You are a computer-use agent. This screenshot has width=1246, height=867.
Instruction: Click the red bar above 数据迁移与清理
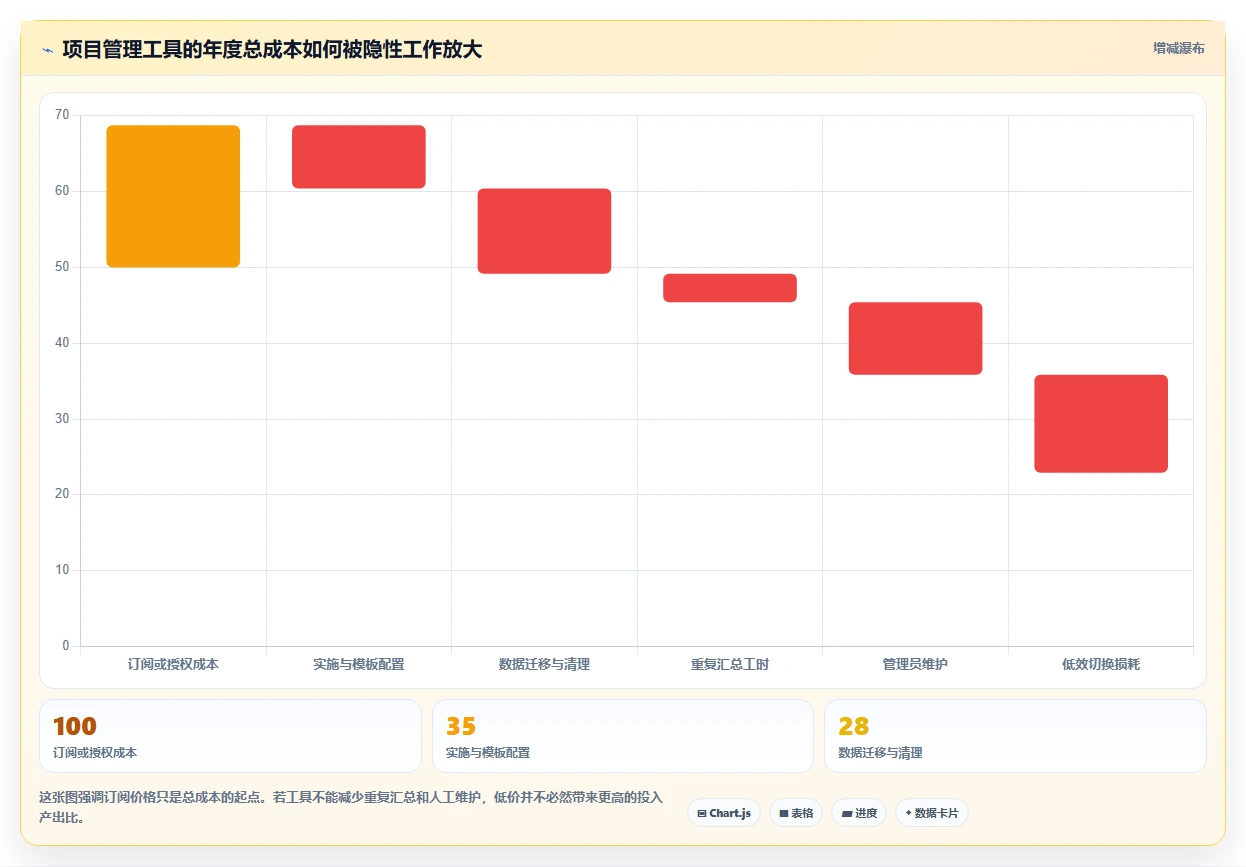tap(544, 231)
